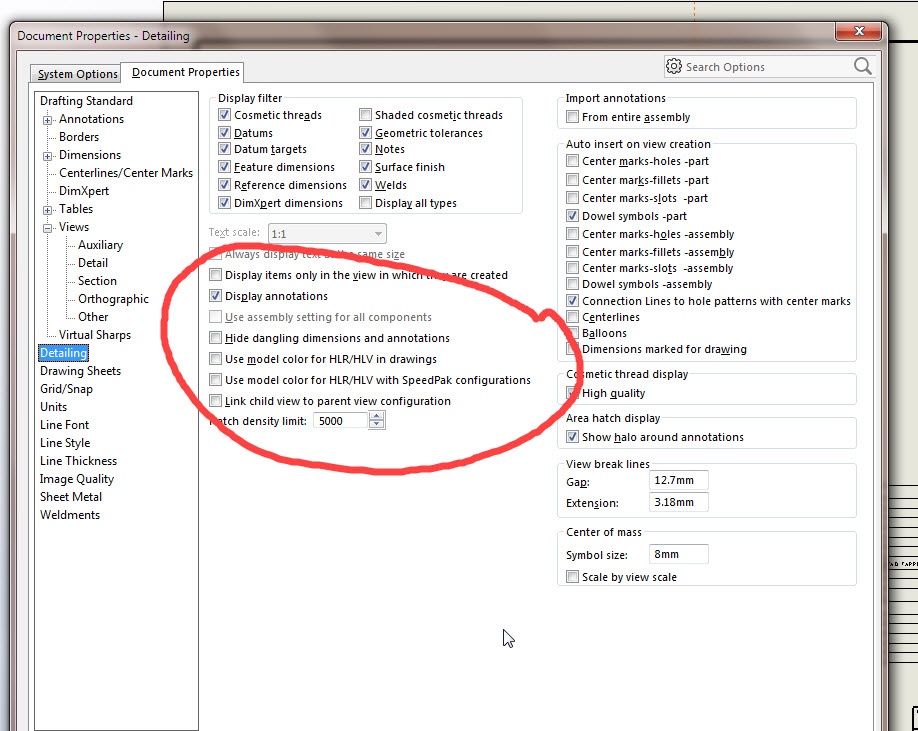The height and width of the screenshot is (731, 918).
Task: Expand the Tables tree node
Action: (47, 210)
